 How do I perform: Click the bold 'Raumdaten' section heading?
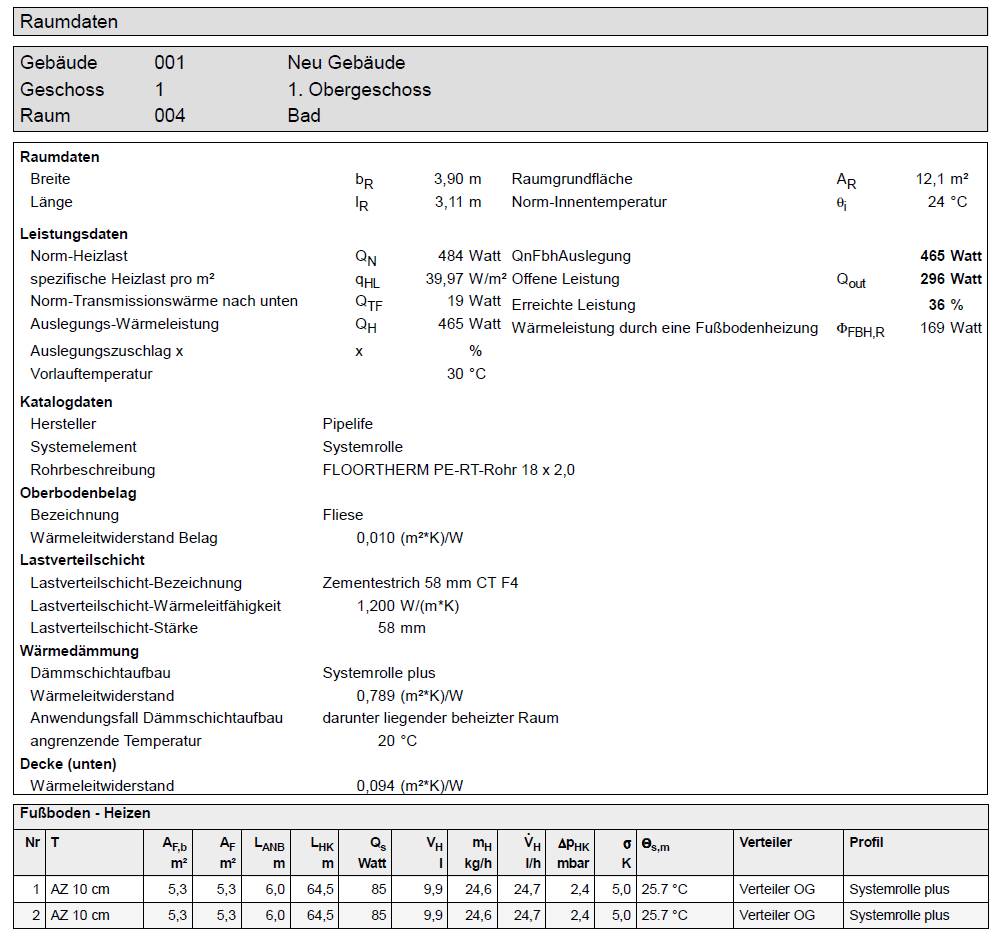click(59, 157)
